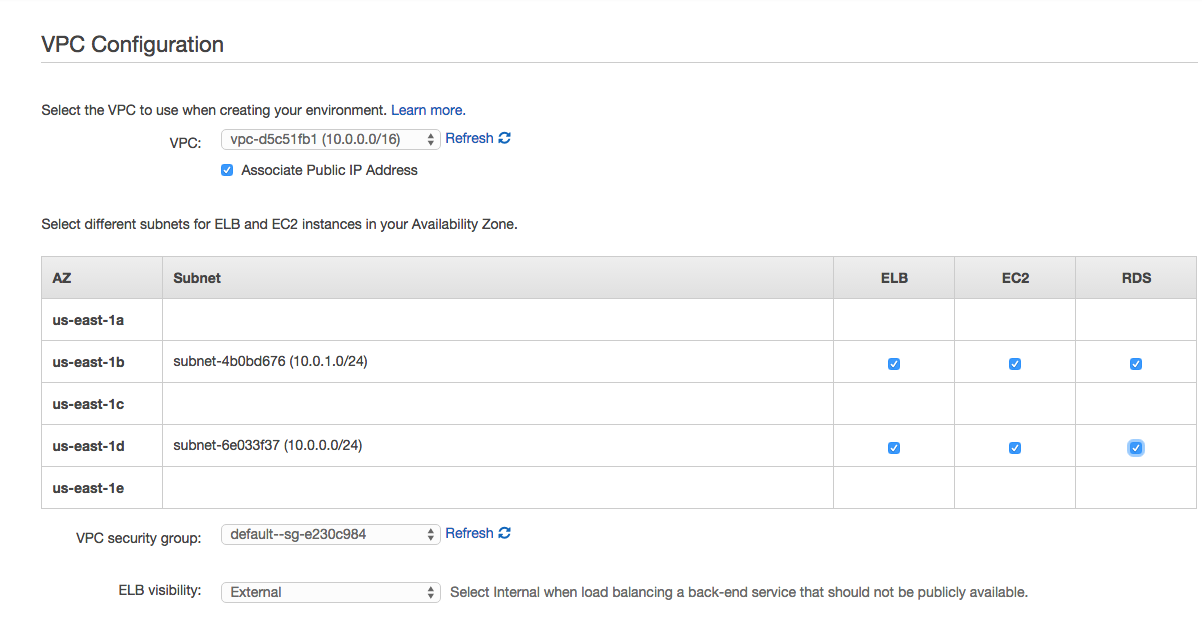Open the ELB visibility dropdown

330,592
